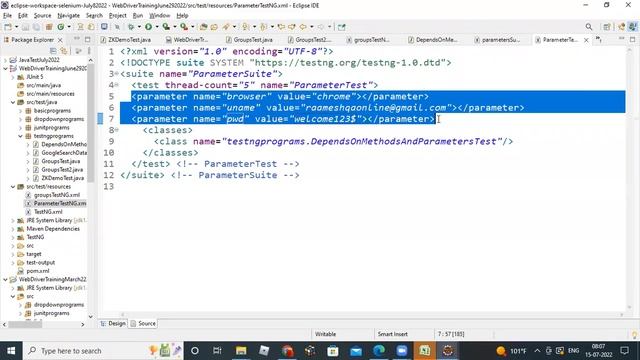640x360 pixels.
Task: Click the Collapse All icon in Package Explorer
Action: coord(53,51)
